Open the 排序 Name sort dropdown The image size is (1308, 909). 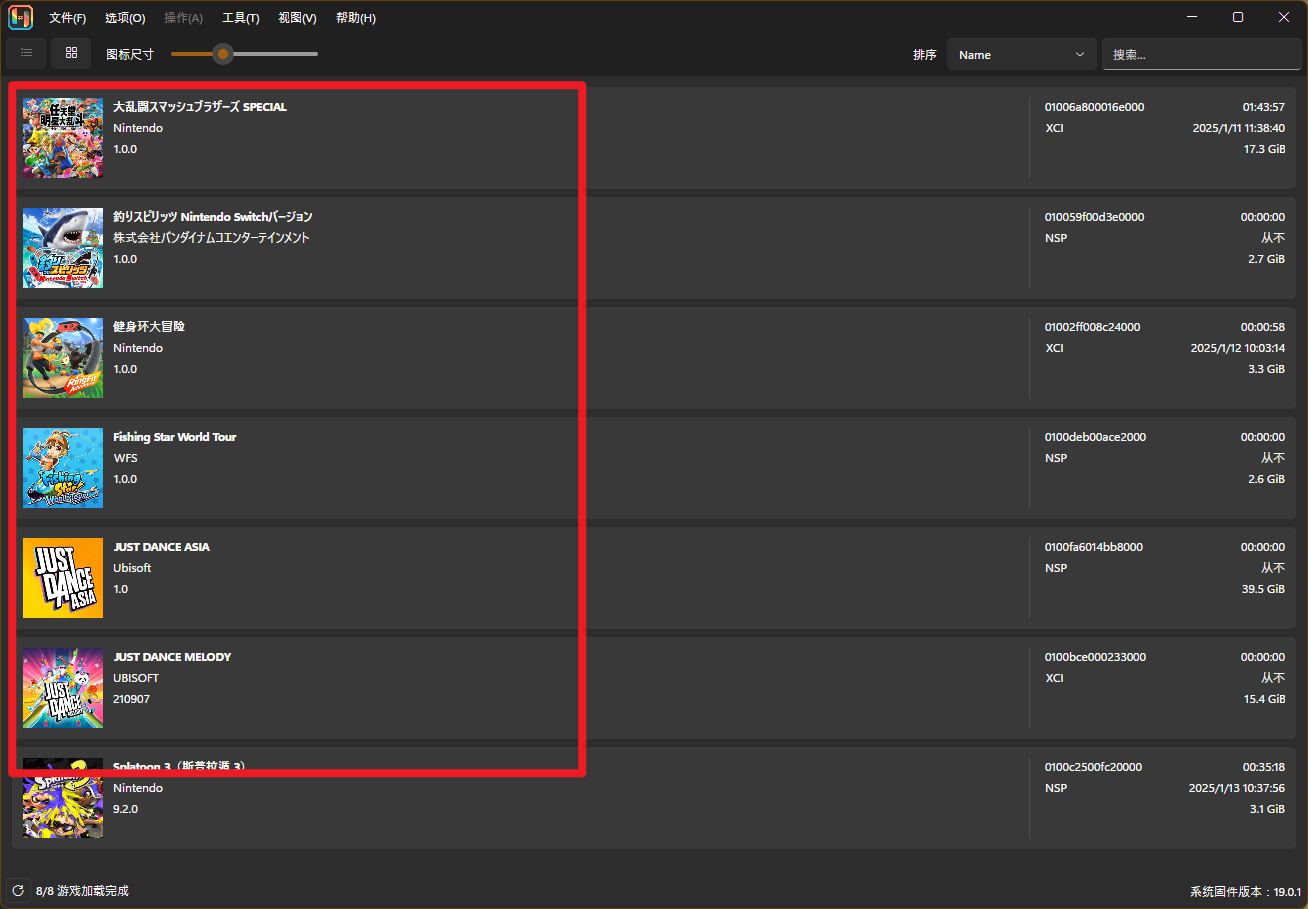point(1022,54)
